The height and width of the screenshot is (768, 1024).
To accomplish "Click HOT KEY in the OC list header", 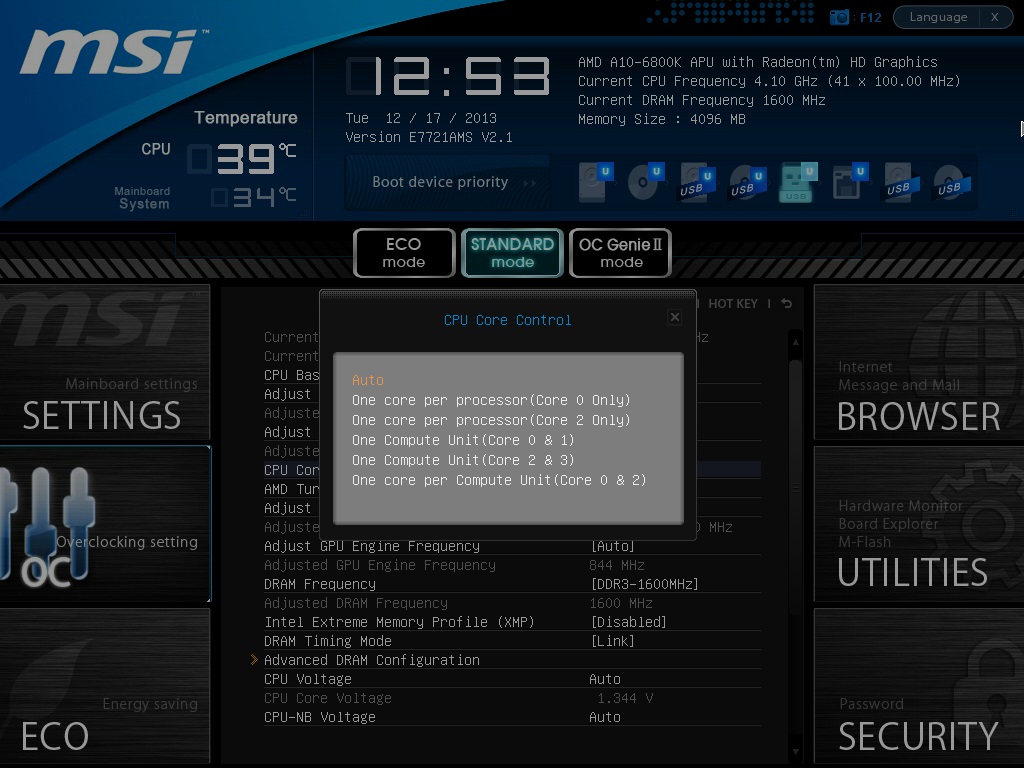I will (x=733, y=304).
